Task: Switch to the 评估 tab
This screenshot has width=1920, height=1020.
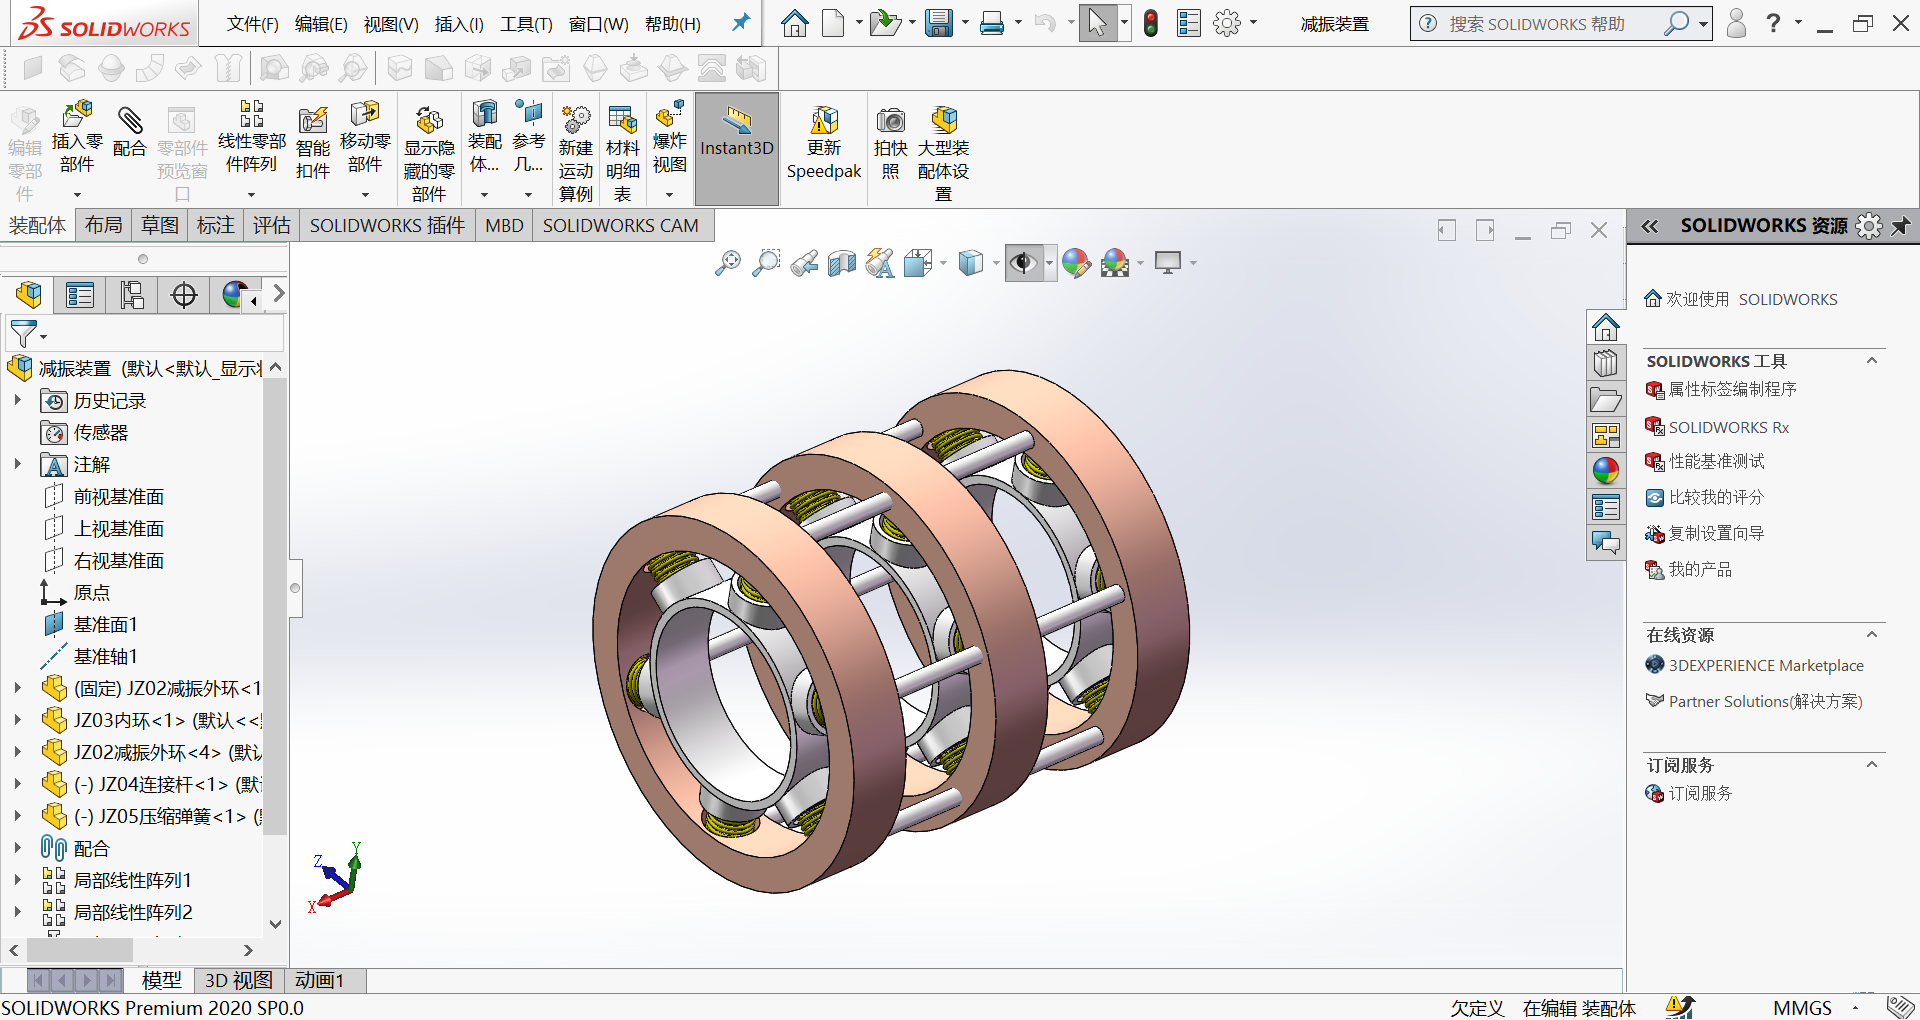Action: (272, 226)
